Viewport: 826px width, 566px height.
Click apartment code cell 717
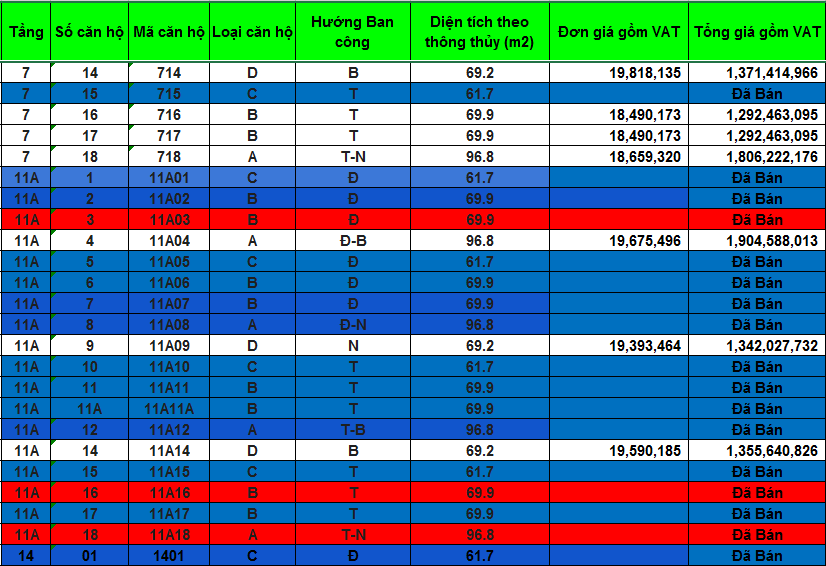[x=169, y=135]
